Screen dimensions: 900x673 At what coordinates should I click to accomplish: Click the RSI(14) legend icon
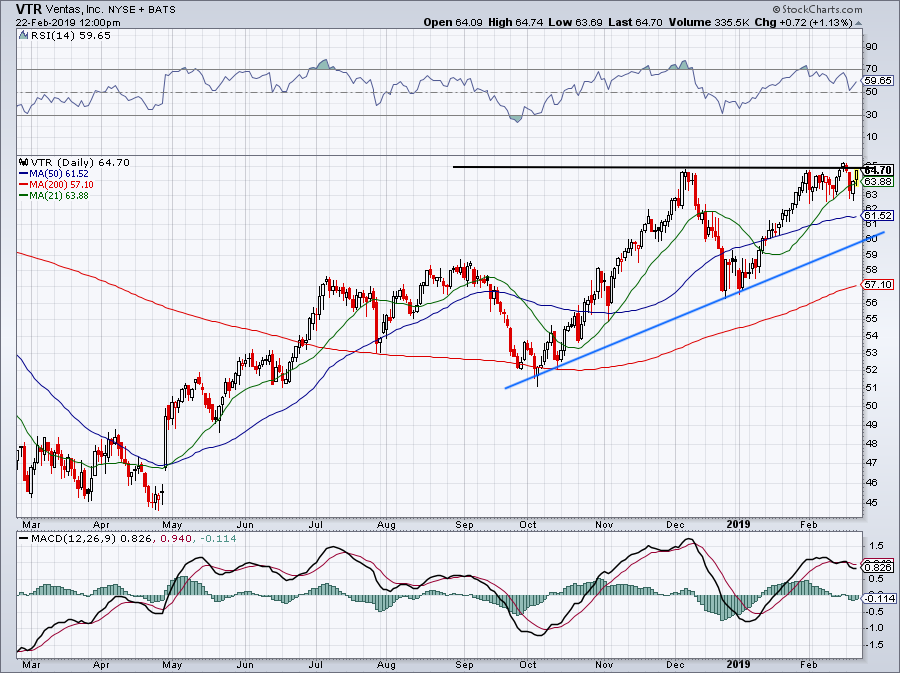click(24, 36)
